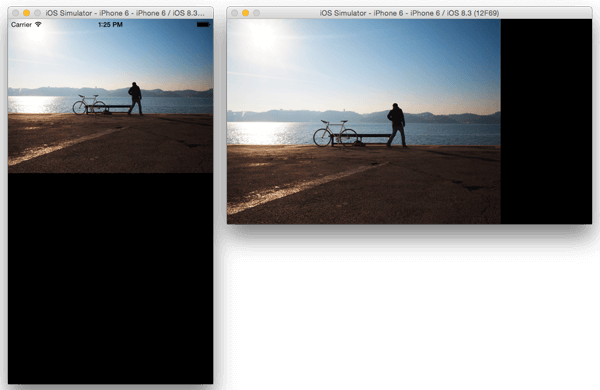Viewport: 600px width, 390px height.
Task: Tap the standing man in the portrait simulator photo
Action: [135, 98]
